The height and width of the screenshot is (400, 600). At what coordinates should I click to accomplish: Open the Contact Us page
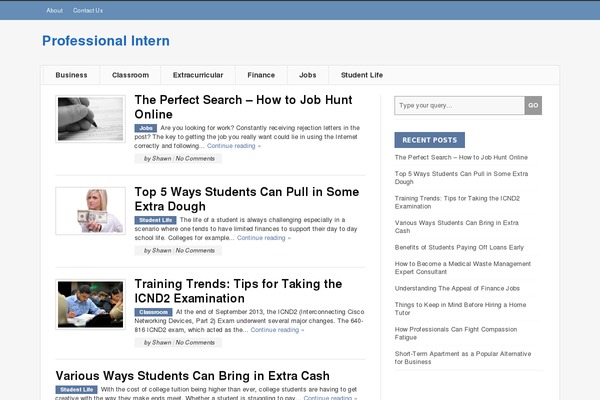coord(88,10)
